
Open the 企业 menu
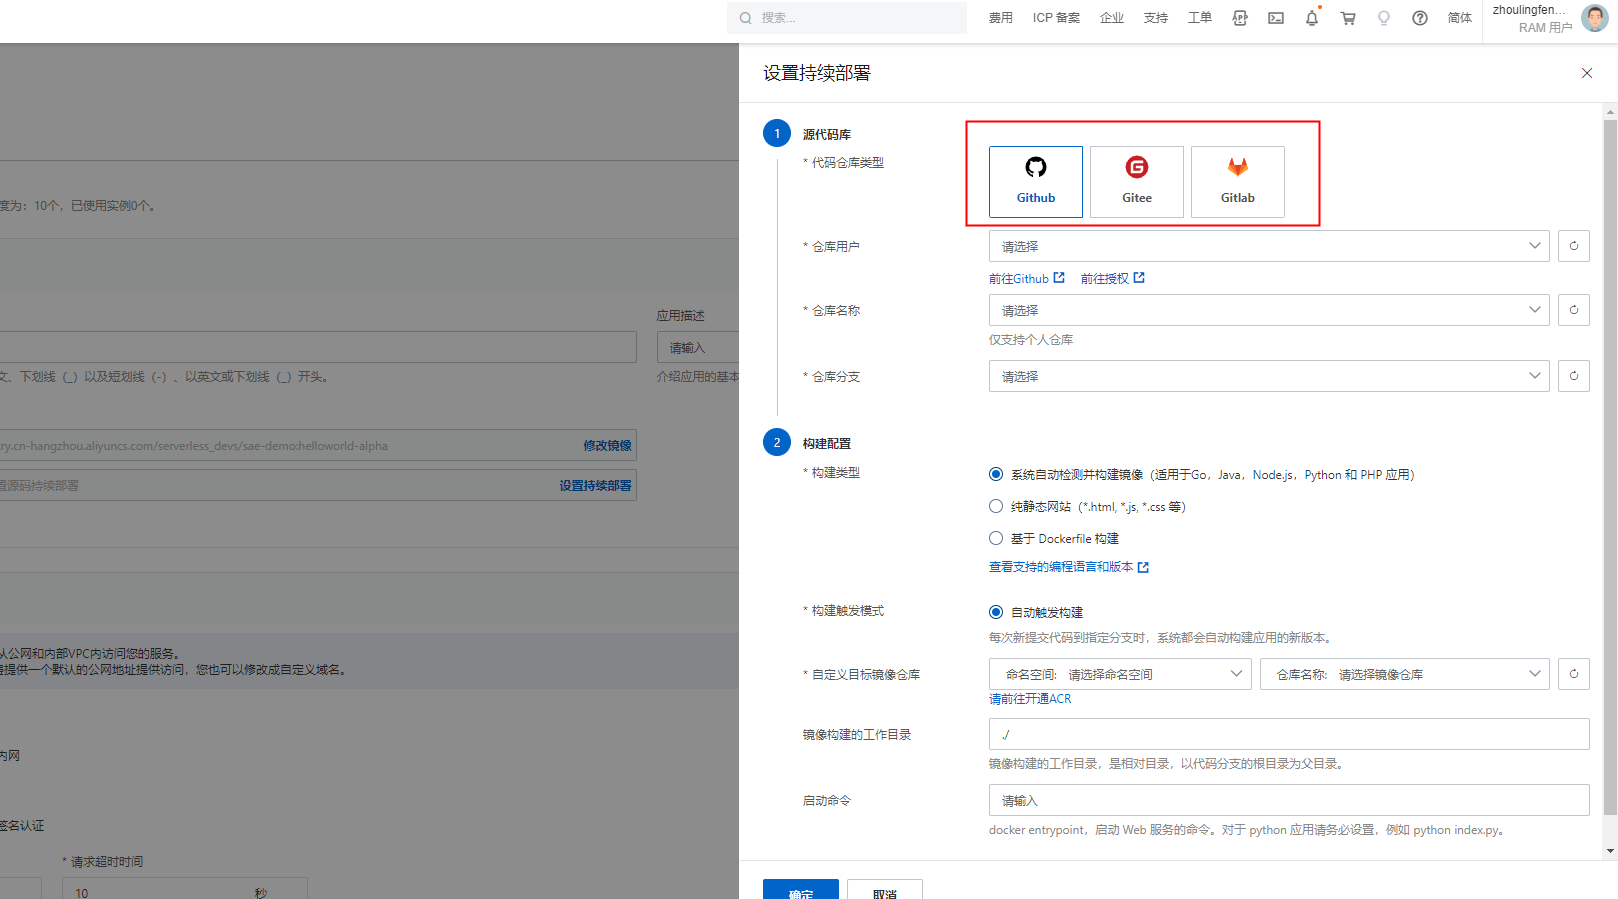1112,18
